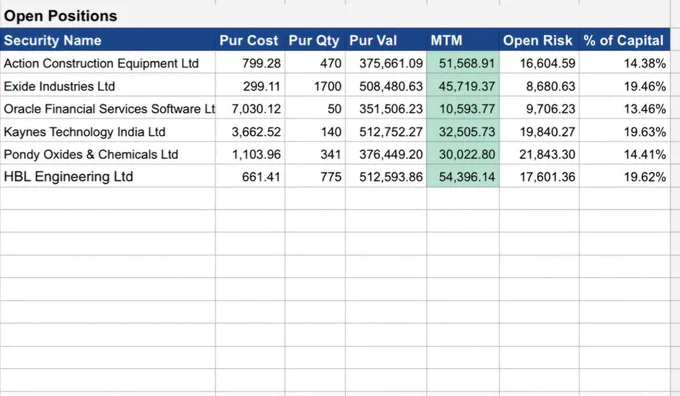The image size is (680, 396).
Task: Select capital percentage 13.46% cell
Action: 624,108
